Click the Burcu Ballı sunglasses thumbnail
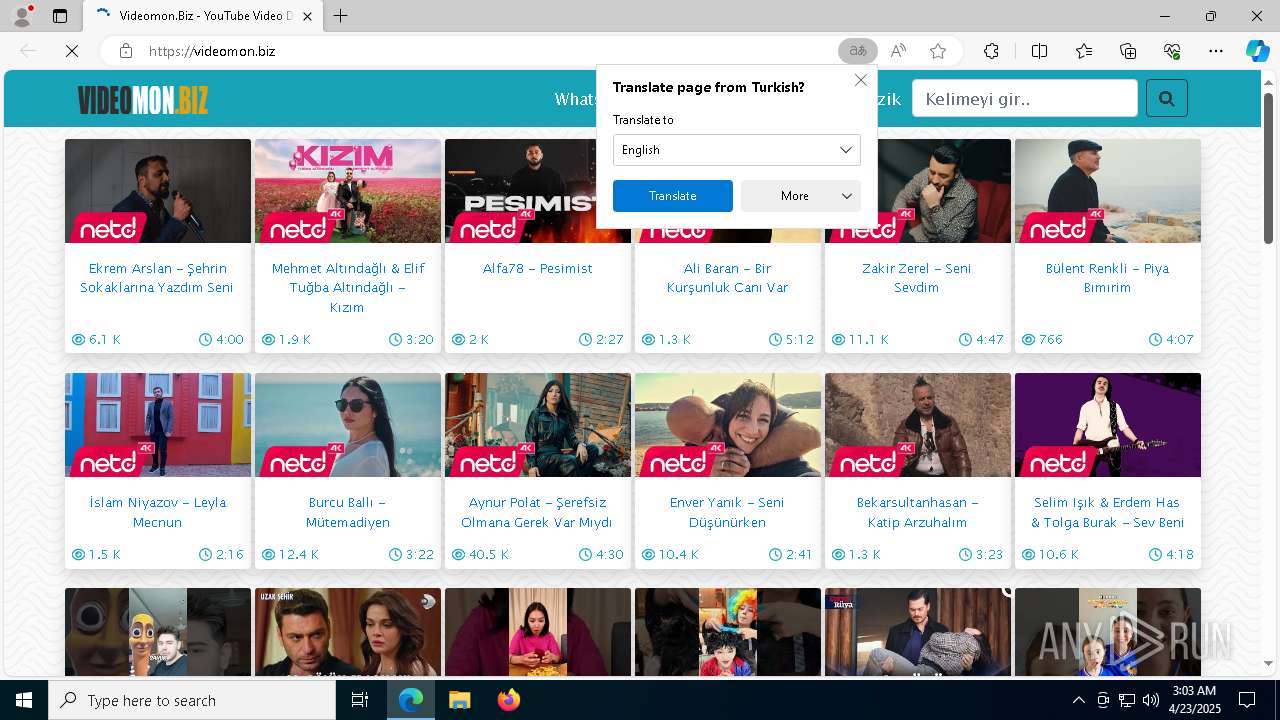Screen dimensions: 1280x720 (x=348, y=425)
